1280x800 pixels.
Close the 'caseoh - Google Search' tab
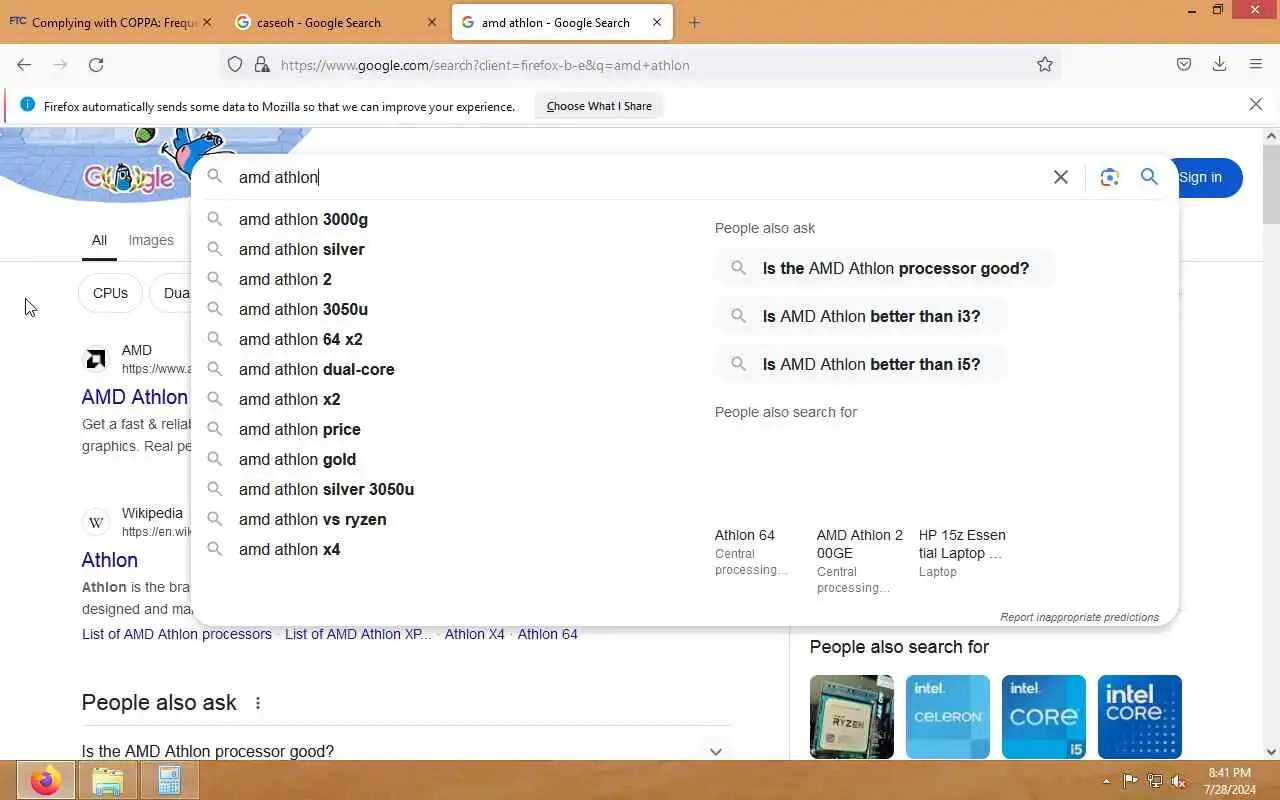click(432, 22)
